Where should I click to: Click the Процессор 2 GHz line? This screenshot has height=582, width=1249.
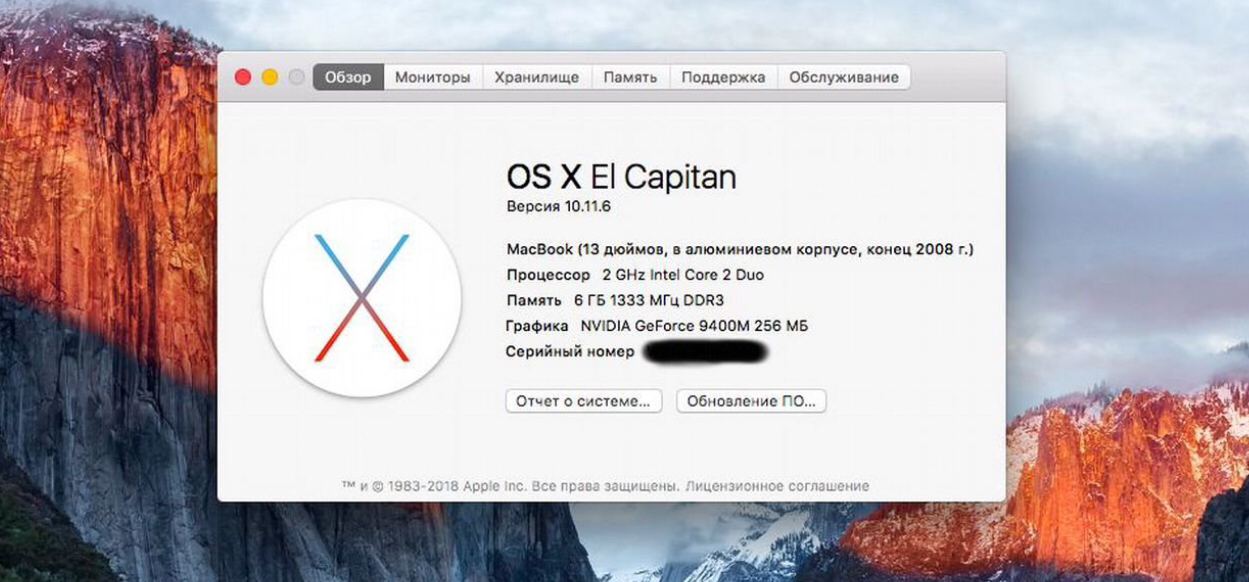[x=636, y=274]
